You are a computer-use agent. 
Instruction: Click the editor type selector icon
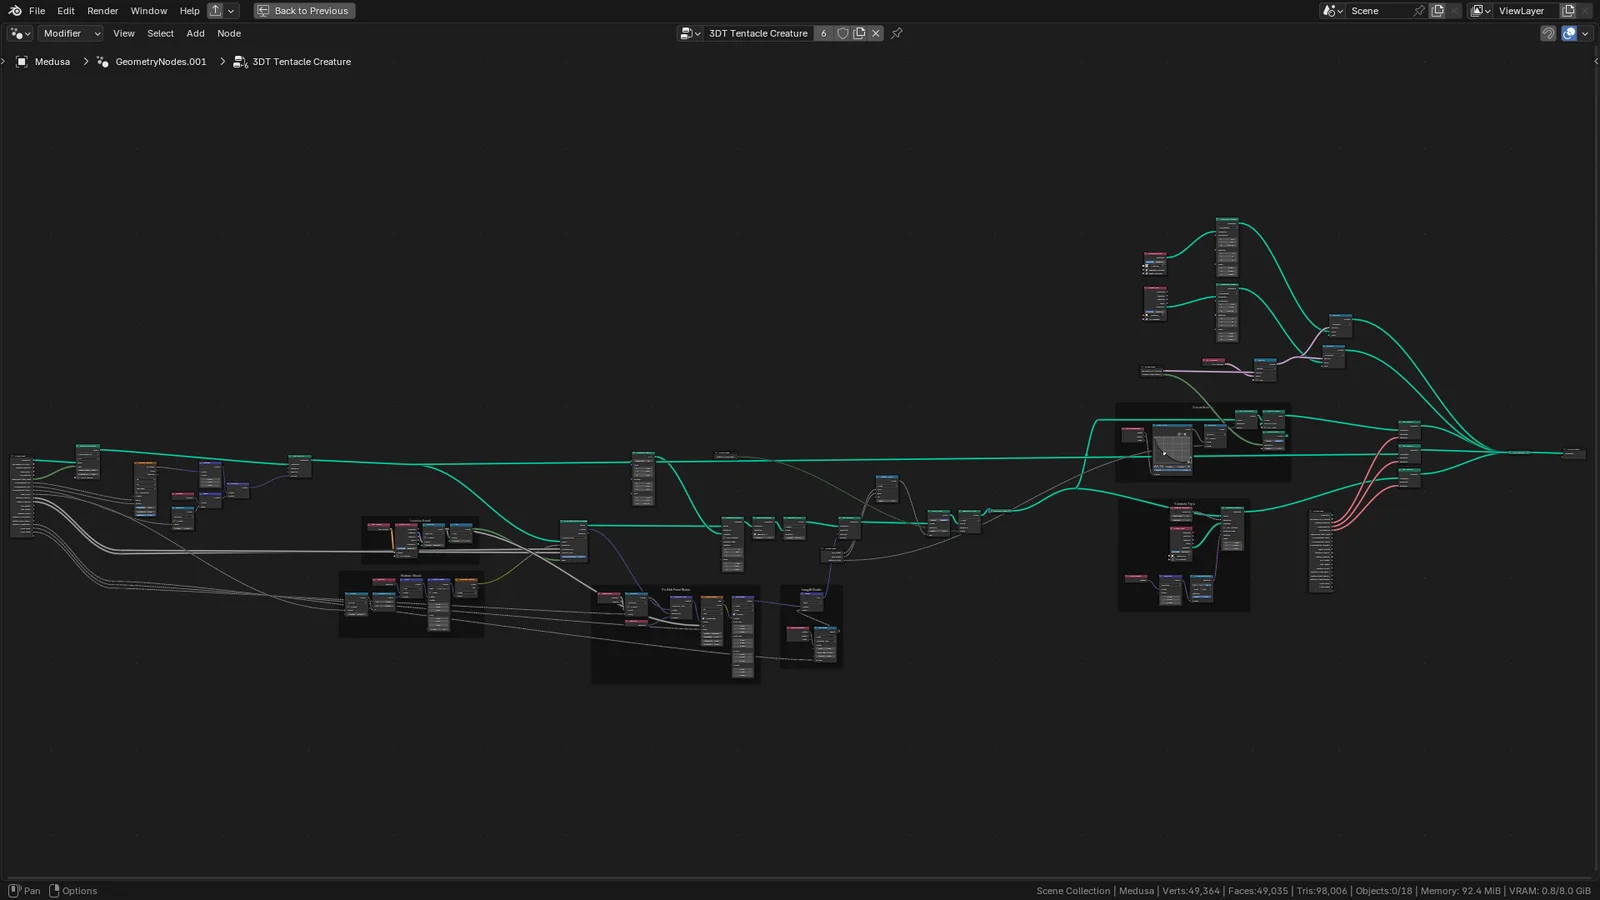click(x=18, y=33)
